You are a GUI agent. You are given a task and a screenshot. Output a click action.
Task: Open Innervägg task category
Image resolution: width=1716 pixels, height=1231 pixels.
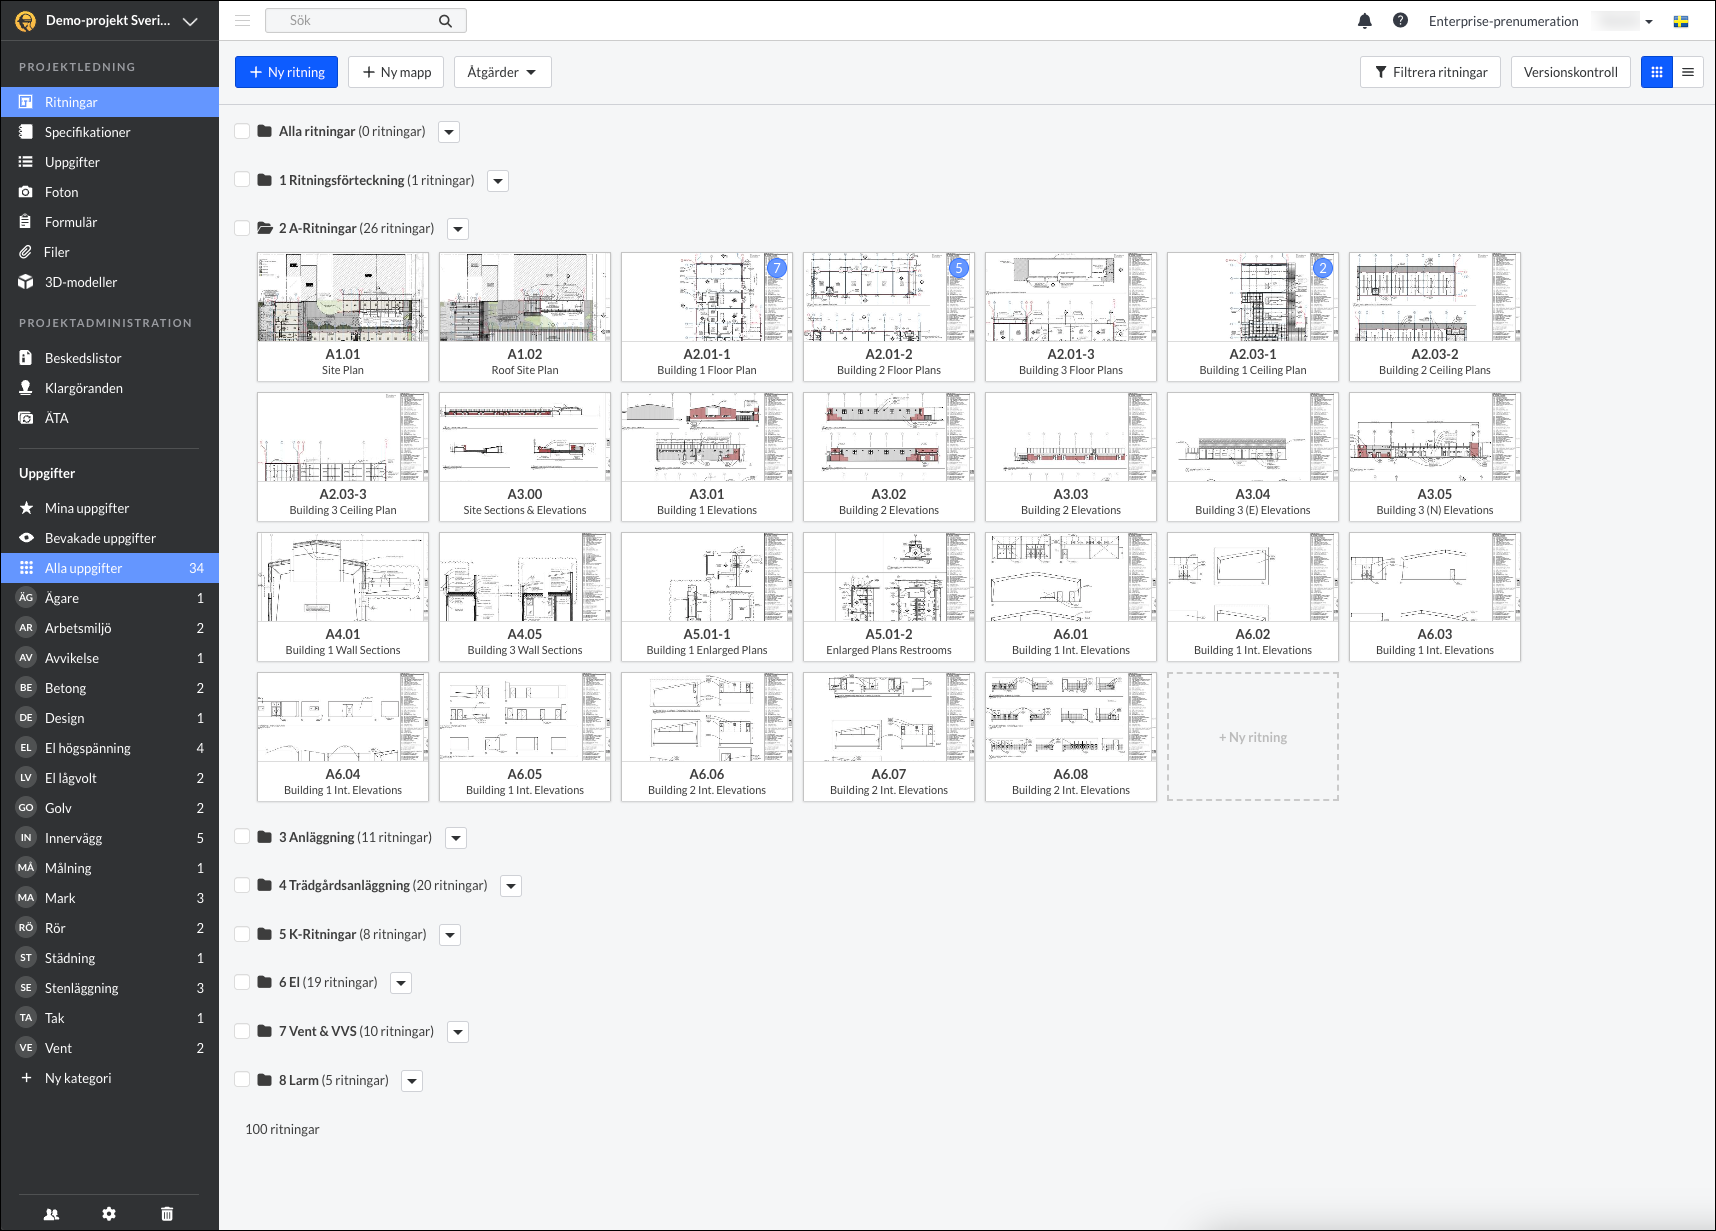pos(110,838)
